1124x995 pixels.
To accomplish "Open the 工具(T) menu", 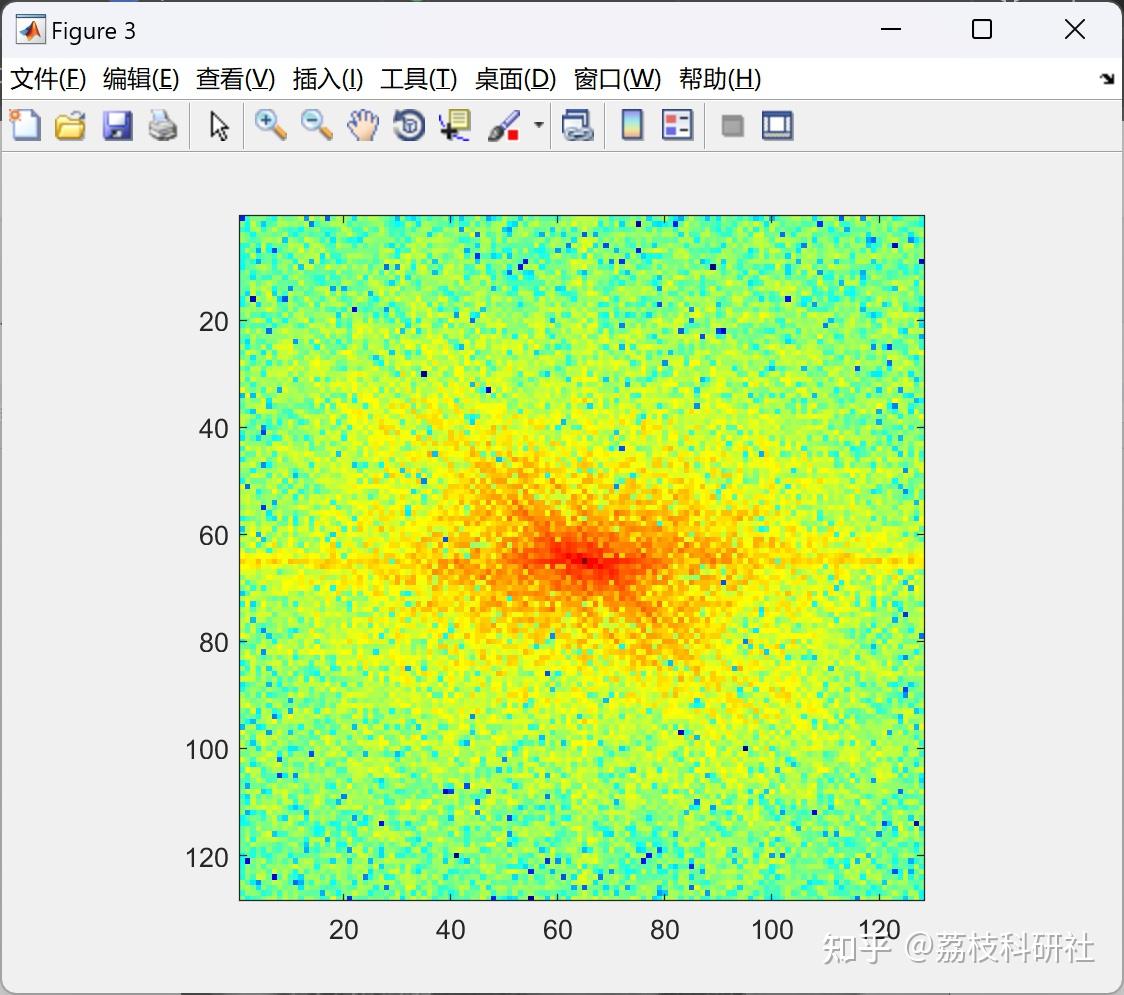I will point(418,79).
